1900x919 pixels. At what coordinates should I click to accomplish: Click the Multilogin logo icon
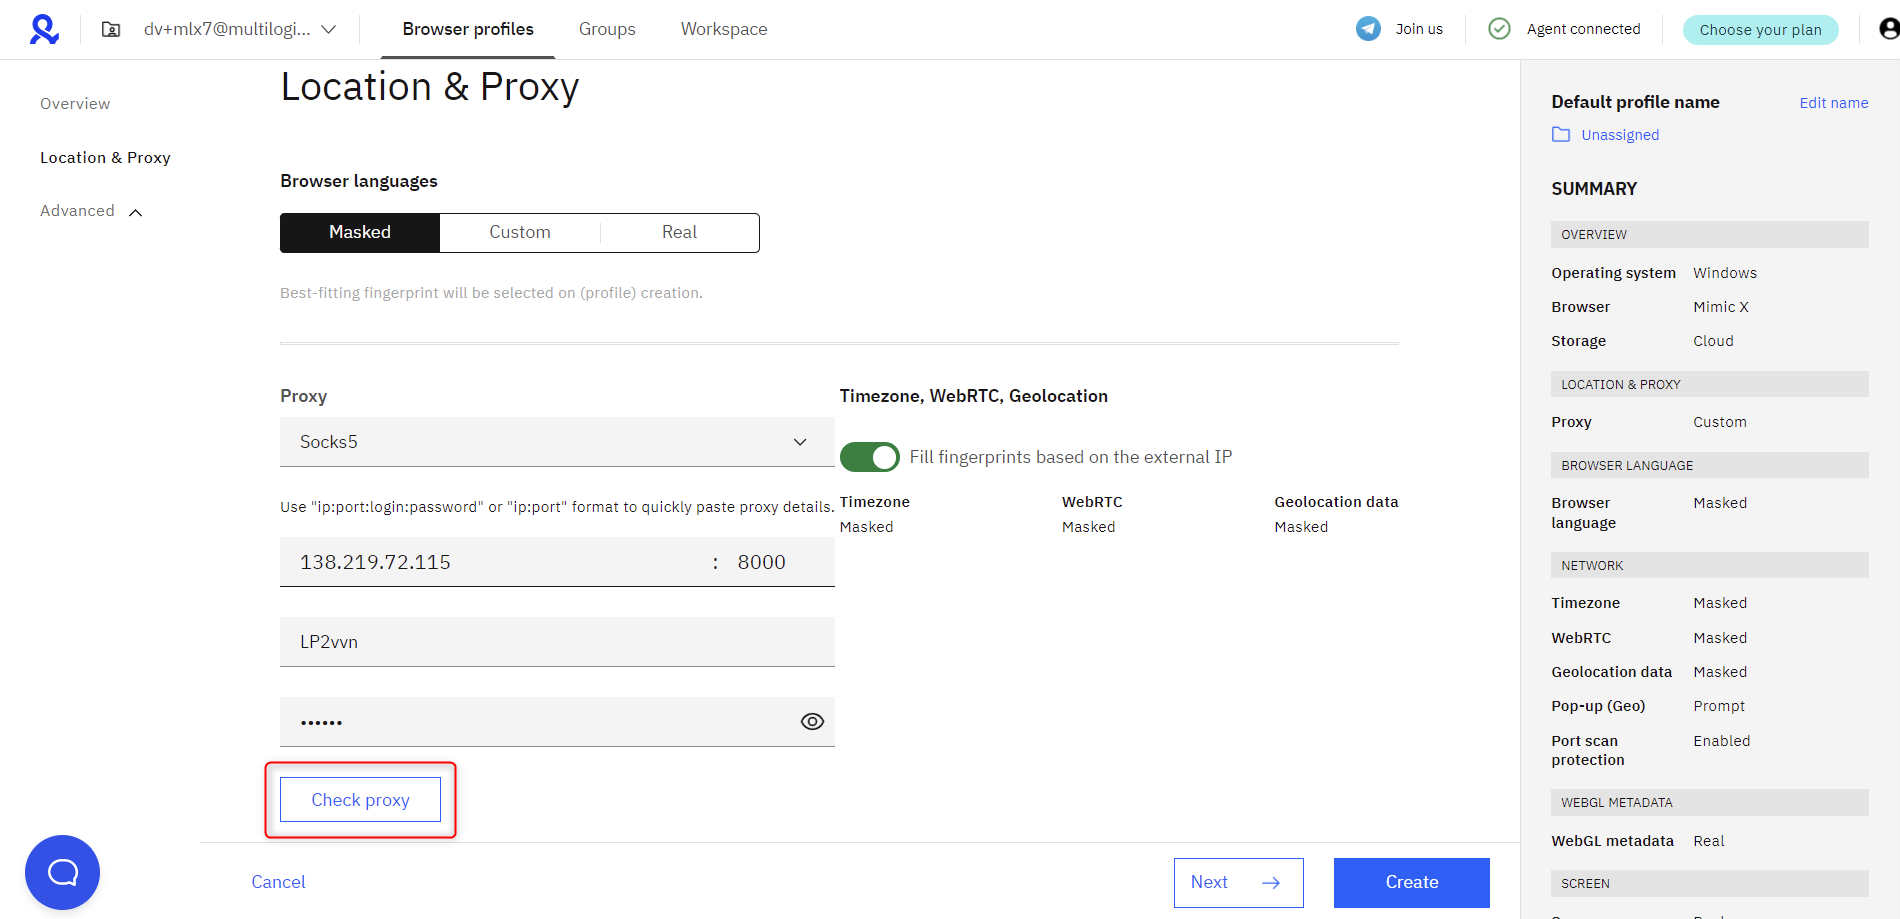[44, 29]
